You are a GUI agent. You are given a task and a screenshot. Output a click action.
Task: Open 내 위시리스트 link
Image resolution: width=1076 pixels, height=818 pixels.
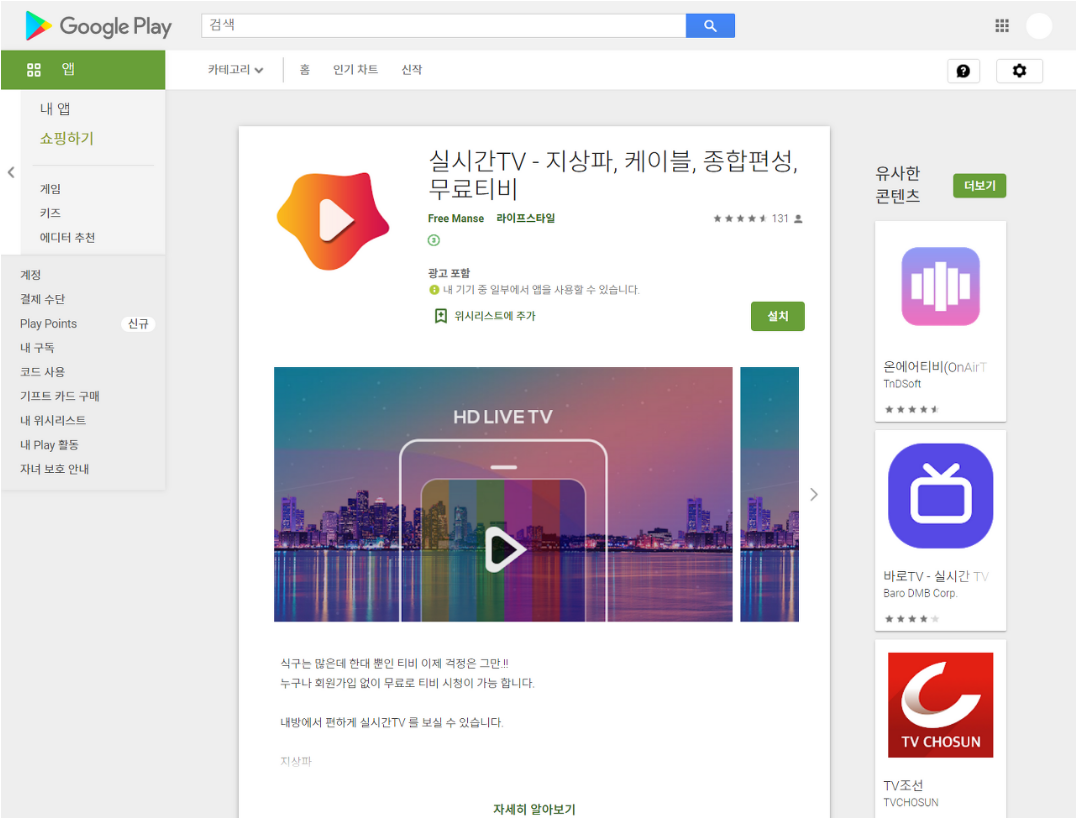tap(53, 421)
